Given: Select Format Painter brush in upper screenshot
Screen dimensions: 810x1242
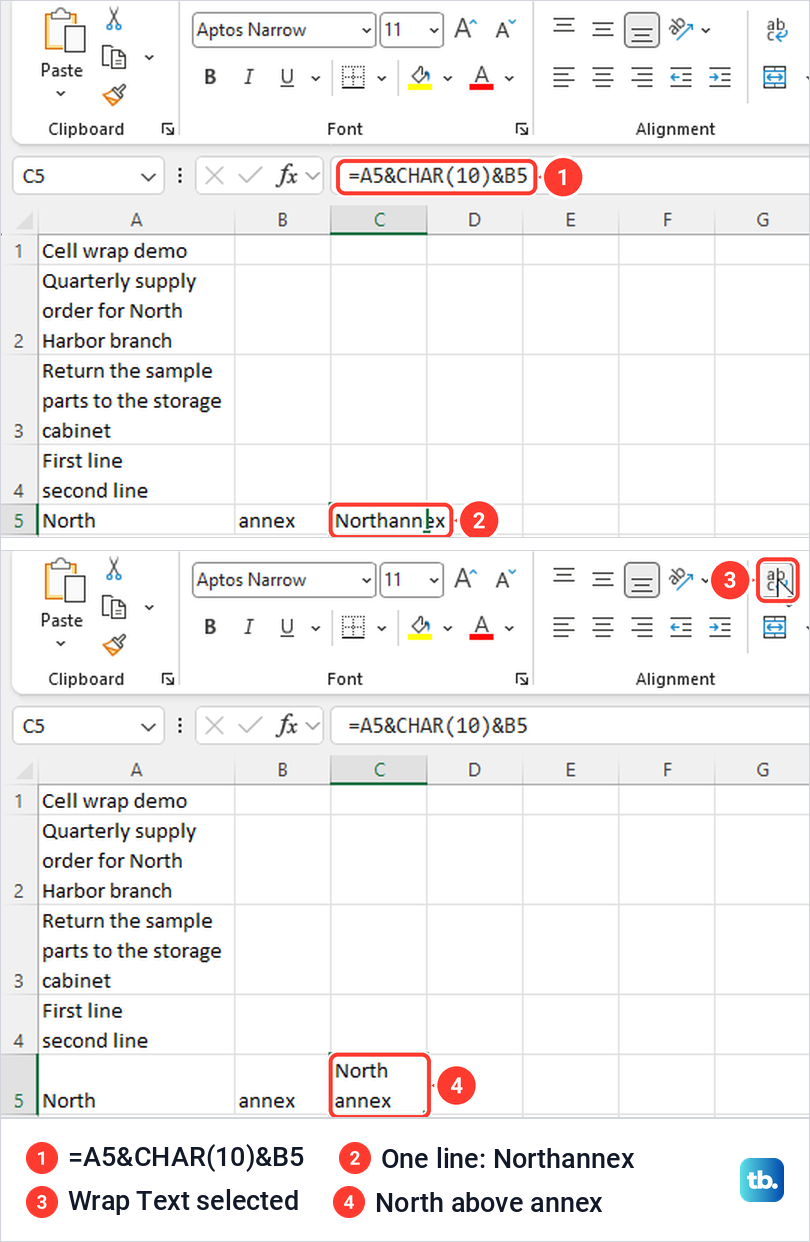Looking at the screenshot, I should (x=114, y=95).
